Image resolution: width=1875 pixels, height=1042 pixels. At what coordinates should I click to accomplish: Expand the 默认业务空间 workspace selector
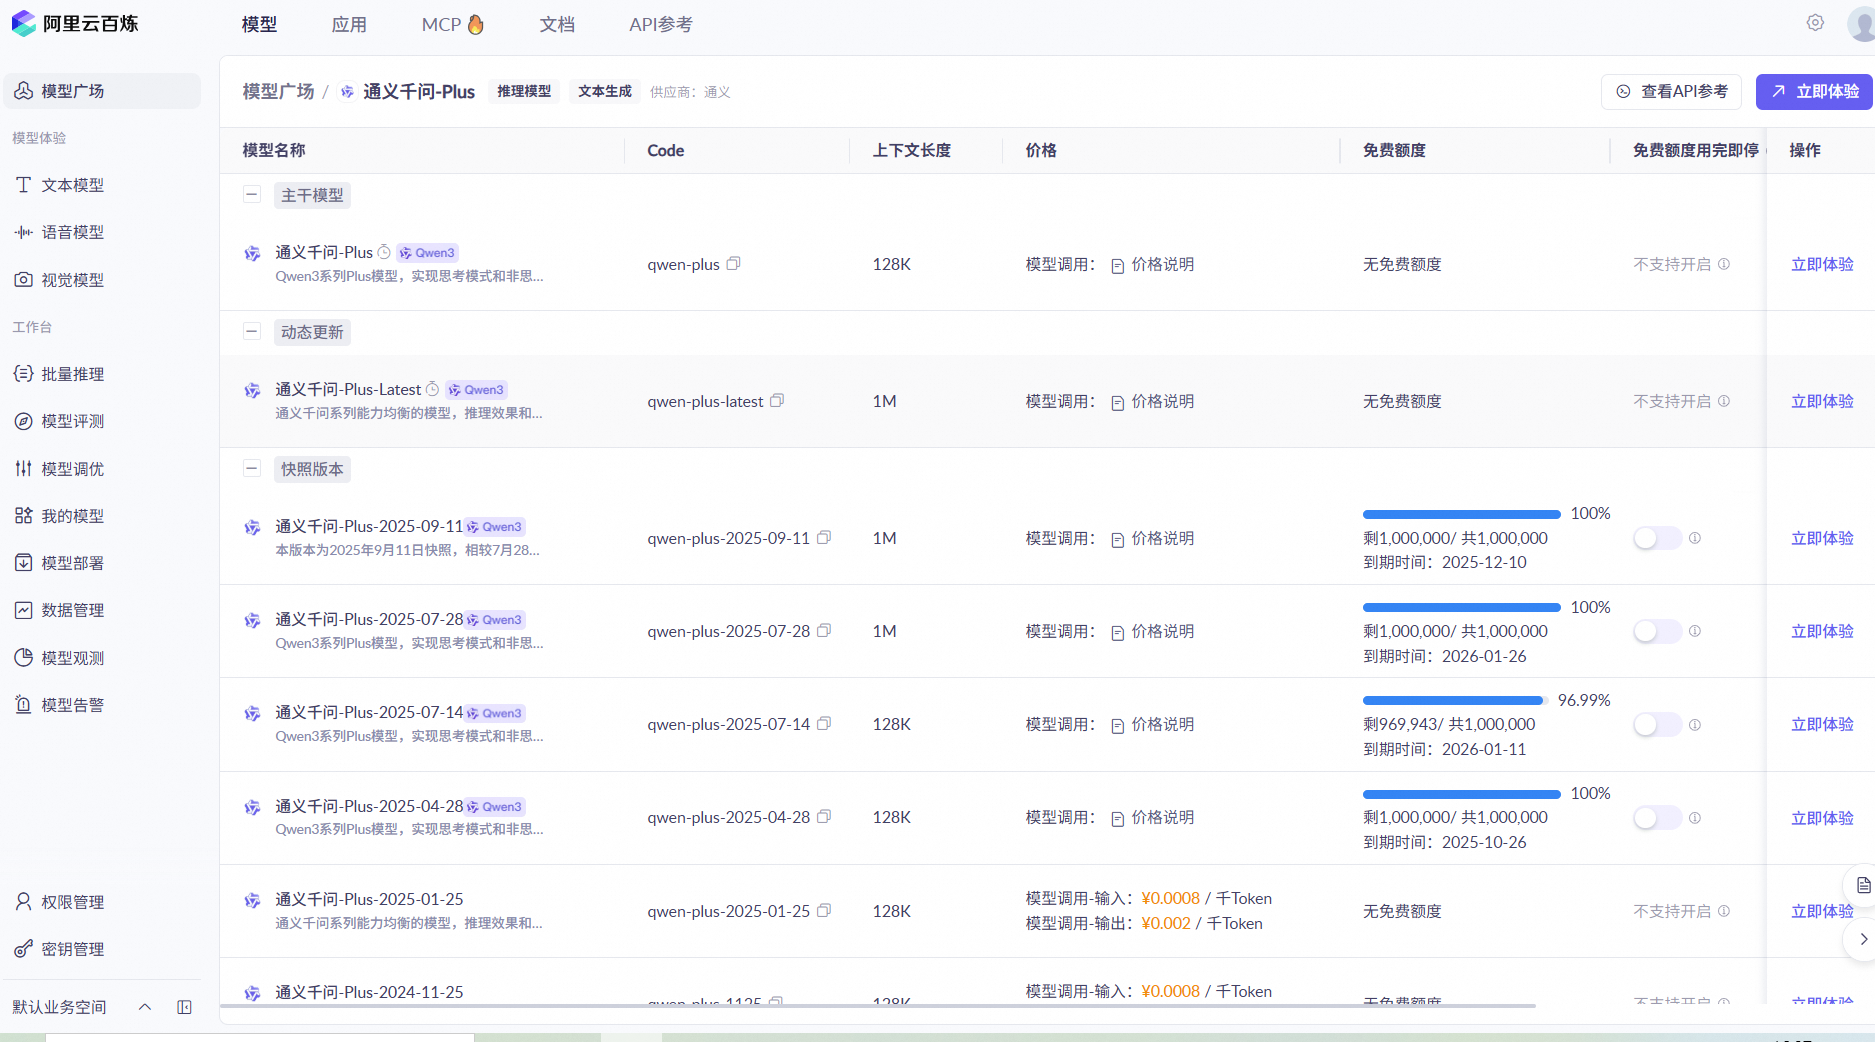144,1007
